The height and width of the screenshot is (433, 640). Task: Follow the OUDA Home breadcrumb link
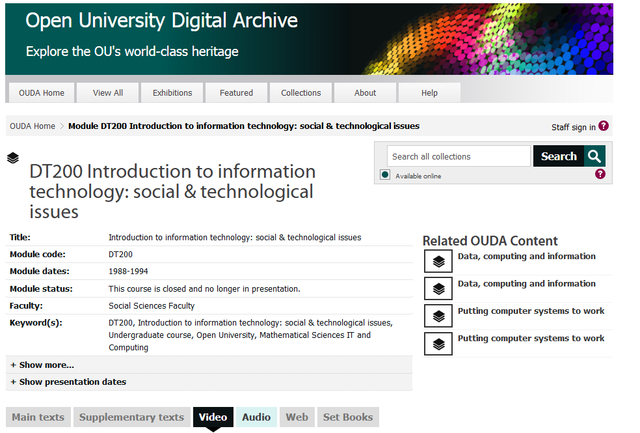[32, 126]
